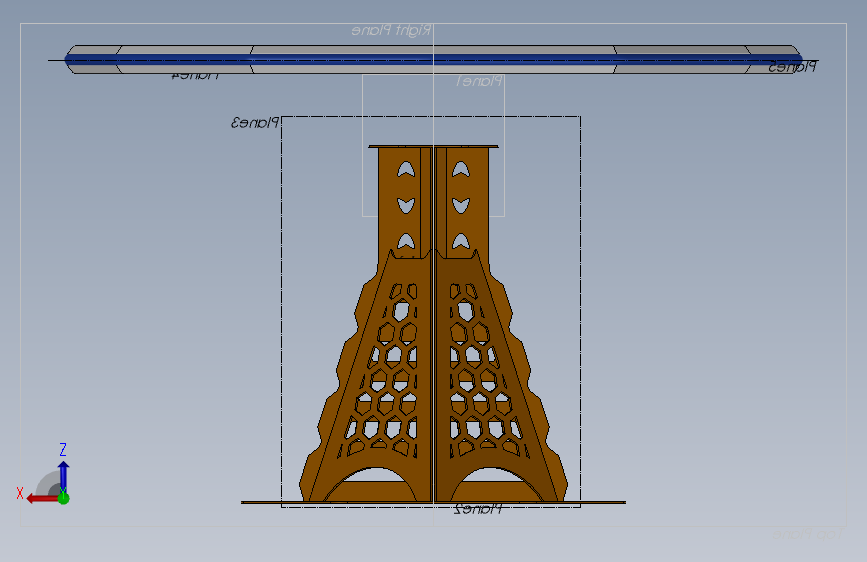Select the mirrored Plane1 label
The width and height of the screenshot is (867, 562).
point(479,81)
